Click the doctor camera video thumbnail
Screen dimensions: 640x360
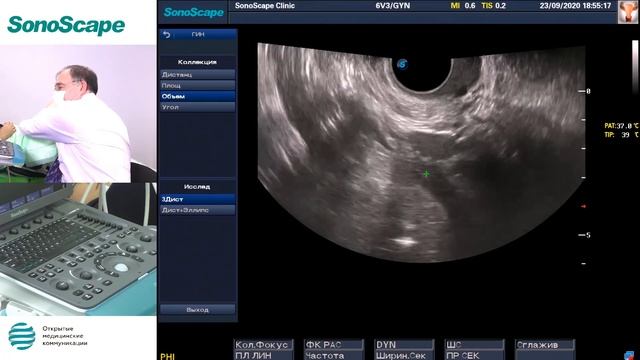tap(78, 114)
